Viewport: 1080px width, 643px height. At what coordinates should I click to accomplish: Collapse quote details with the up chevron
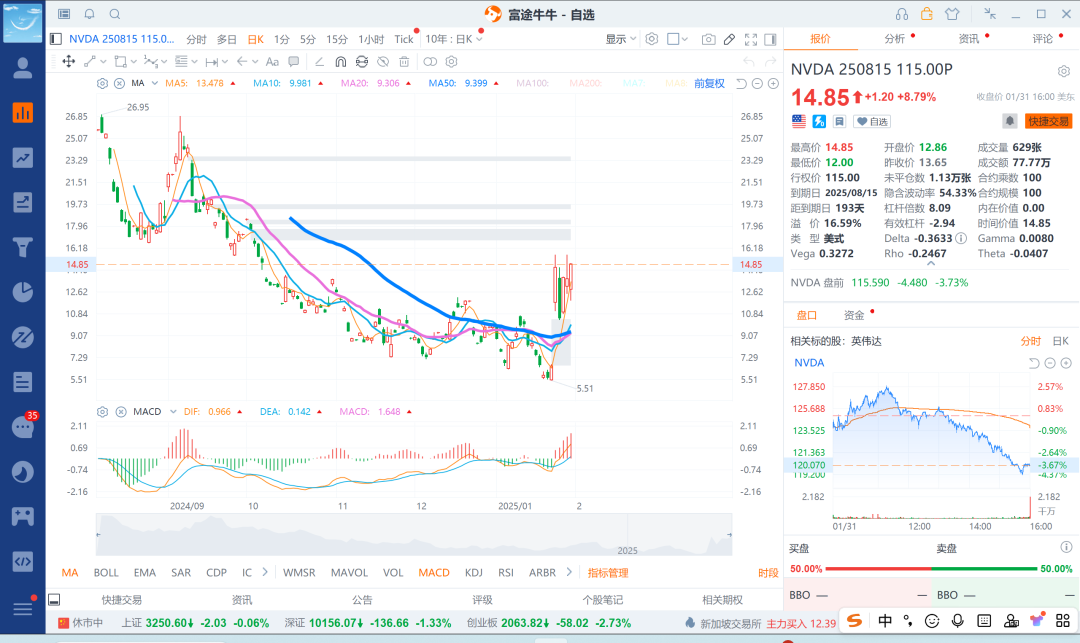coord(931,263)
